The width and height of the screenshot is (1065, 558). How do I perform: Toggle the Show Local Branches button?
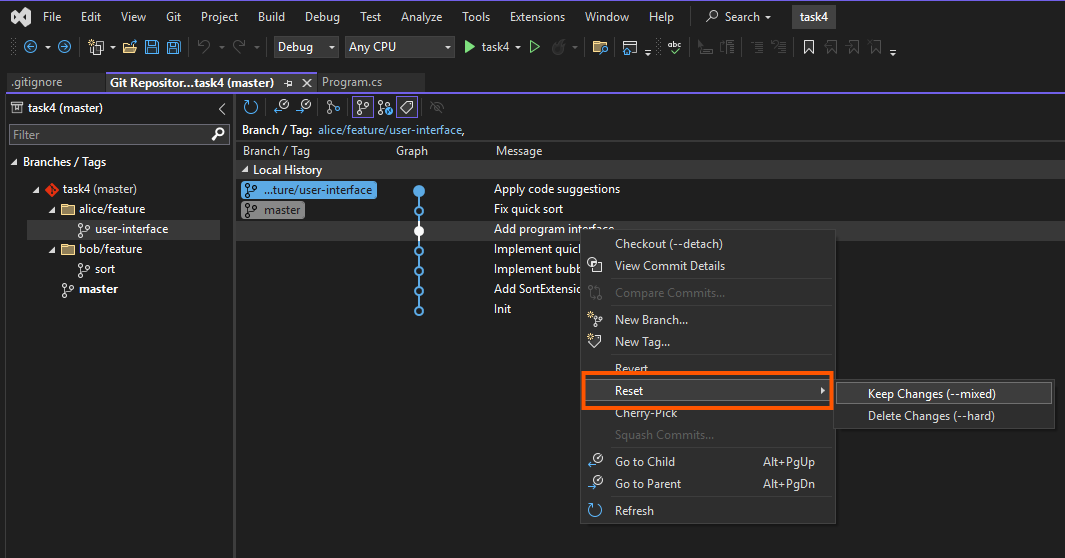click(x=363, y=107)
